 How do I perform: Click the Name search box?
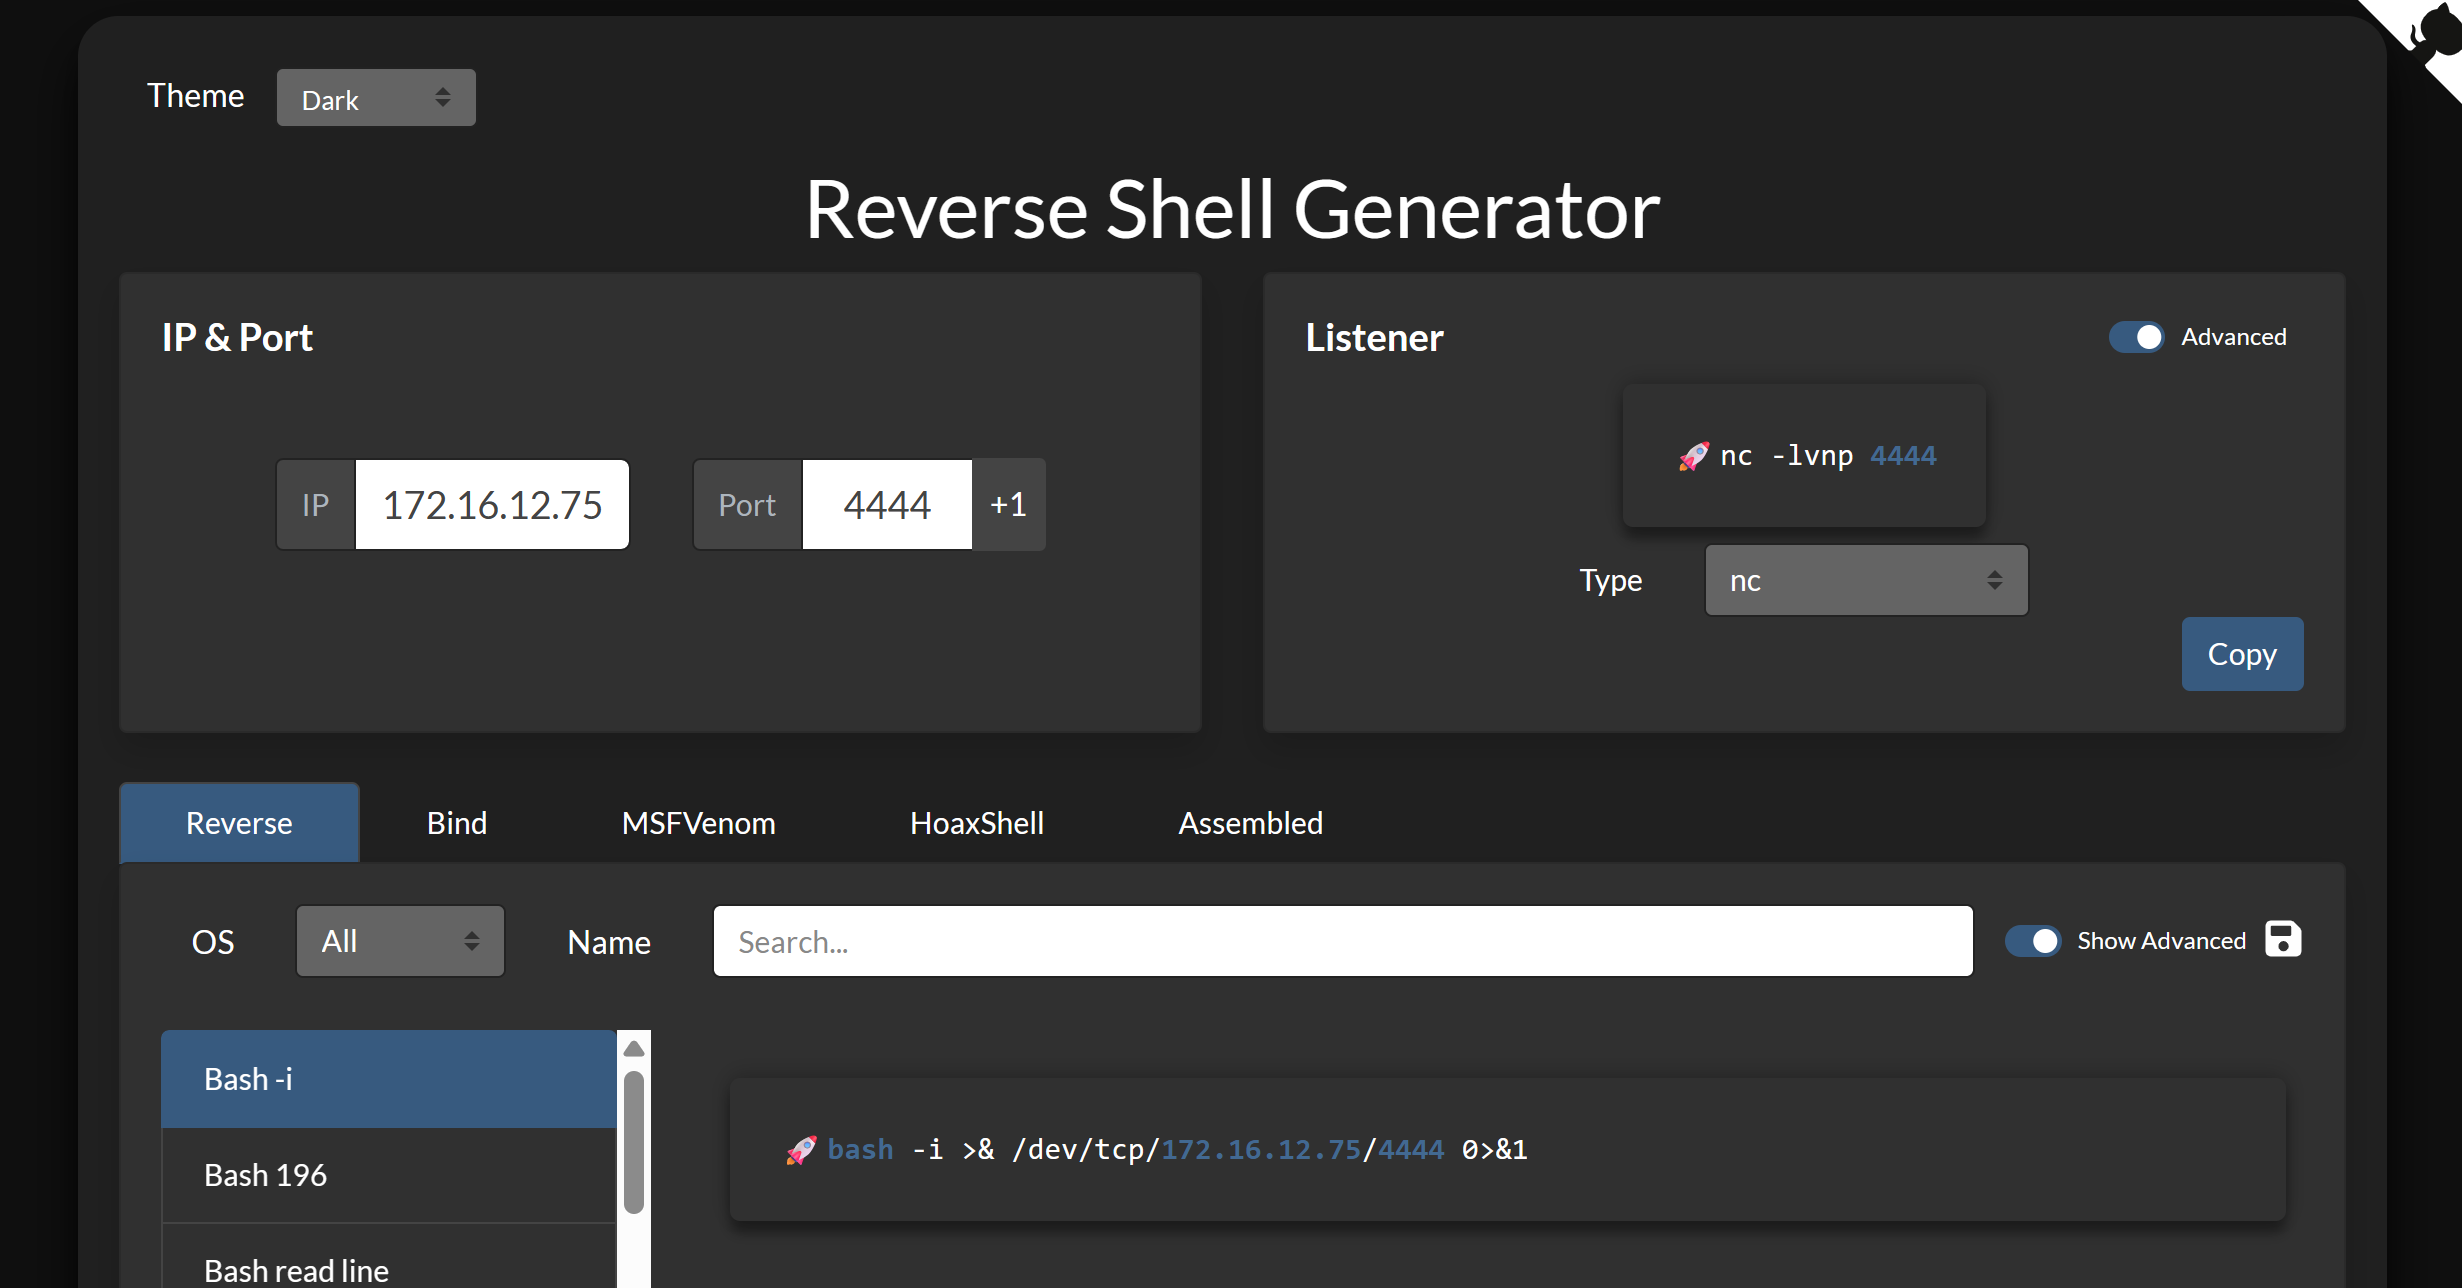click(1342, 941)
